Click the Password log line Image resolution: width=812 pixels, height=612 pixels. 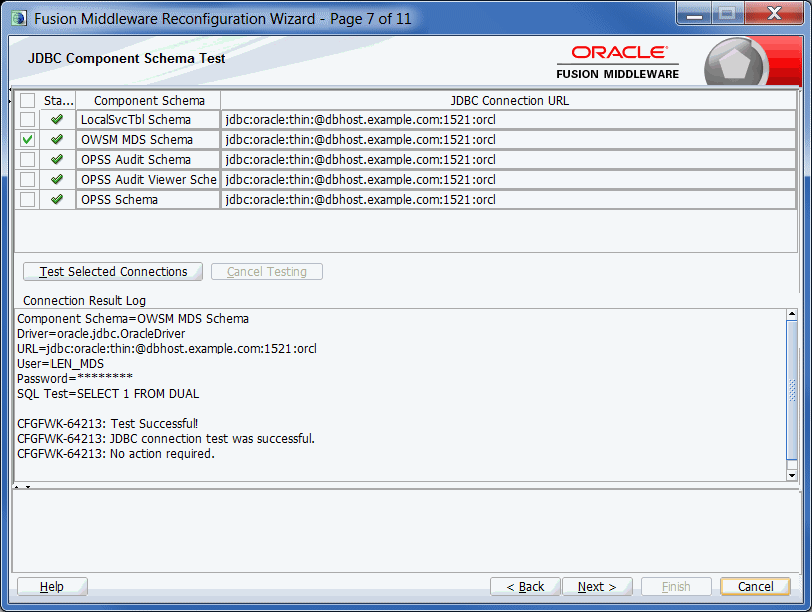click(75, 378)
